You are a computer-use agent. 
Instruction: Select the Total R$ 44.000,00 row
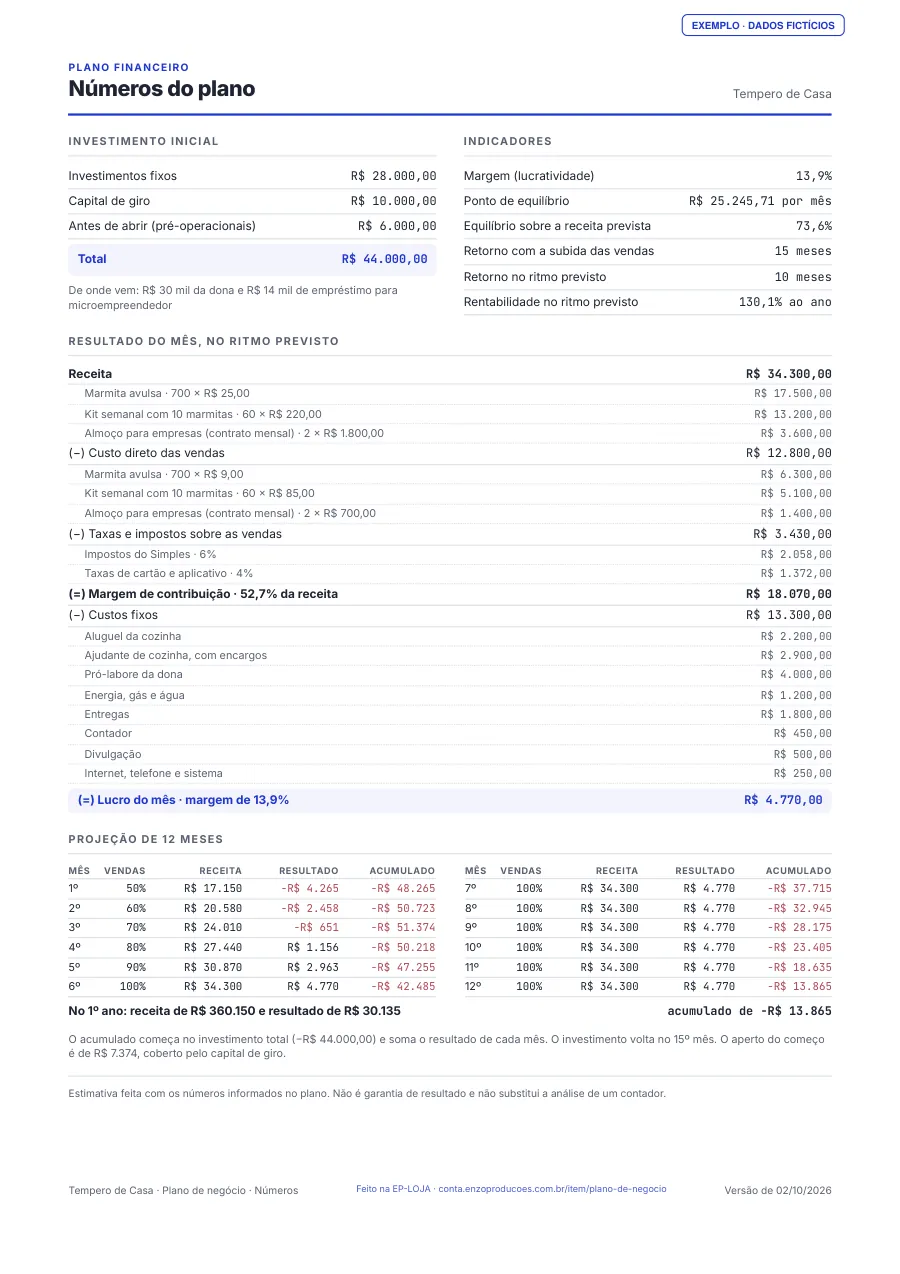(252, 259)
